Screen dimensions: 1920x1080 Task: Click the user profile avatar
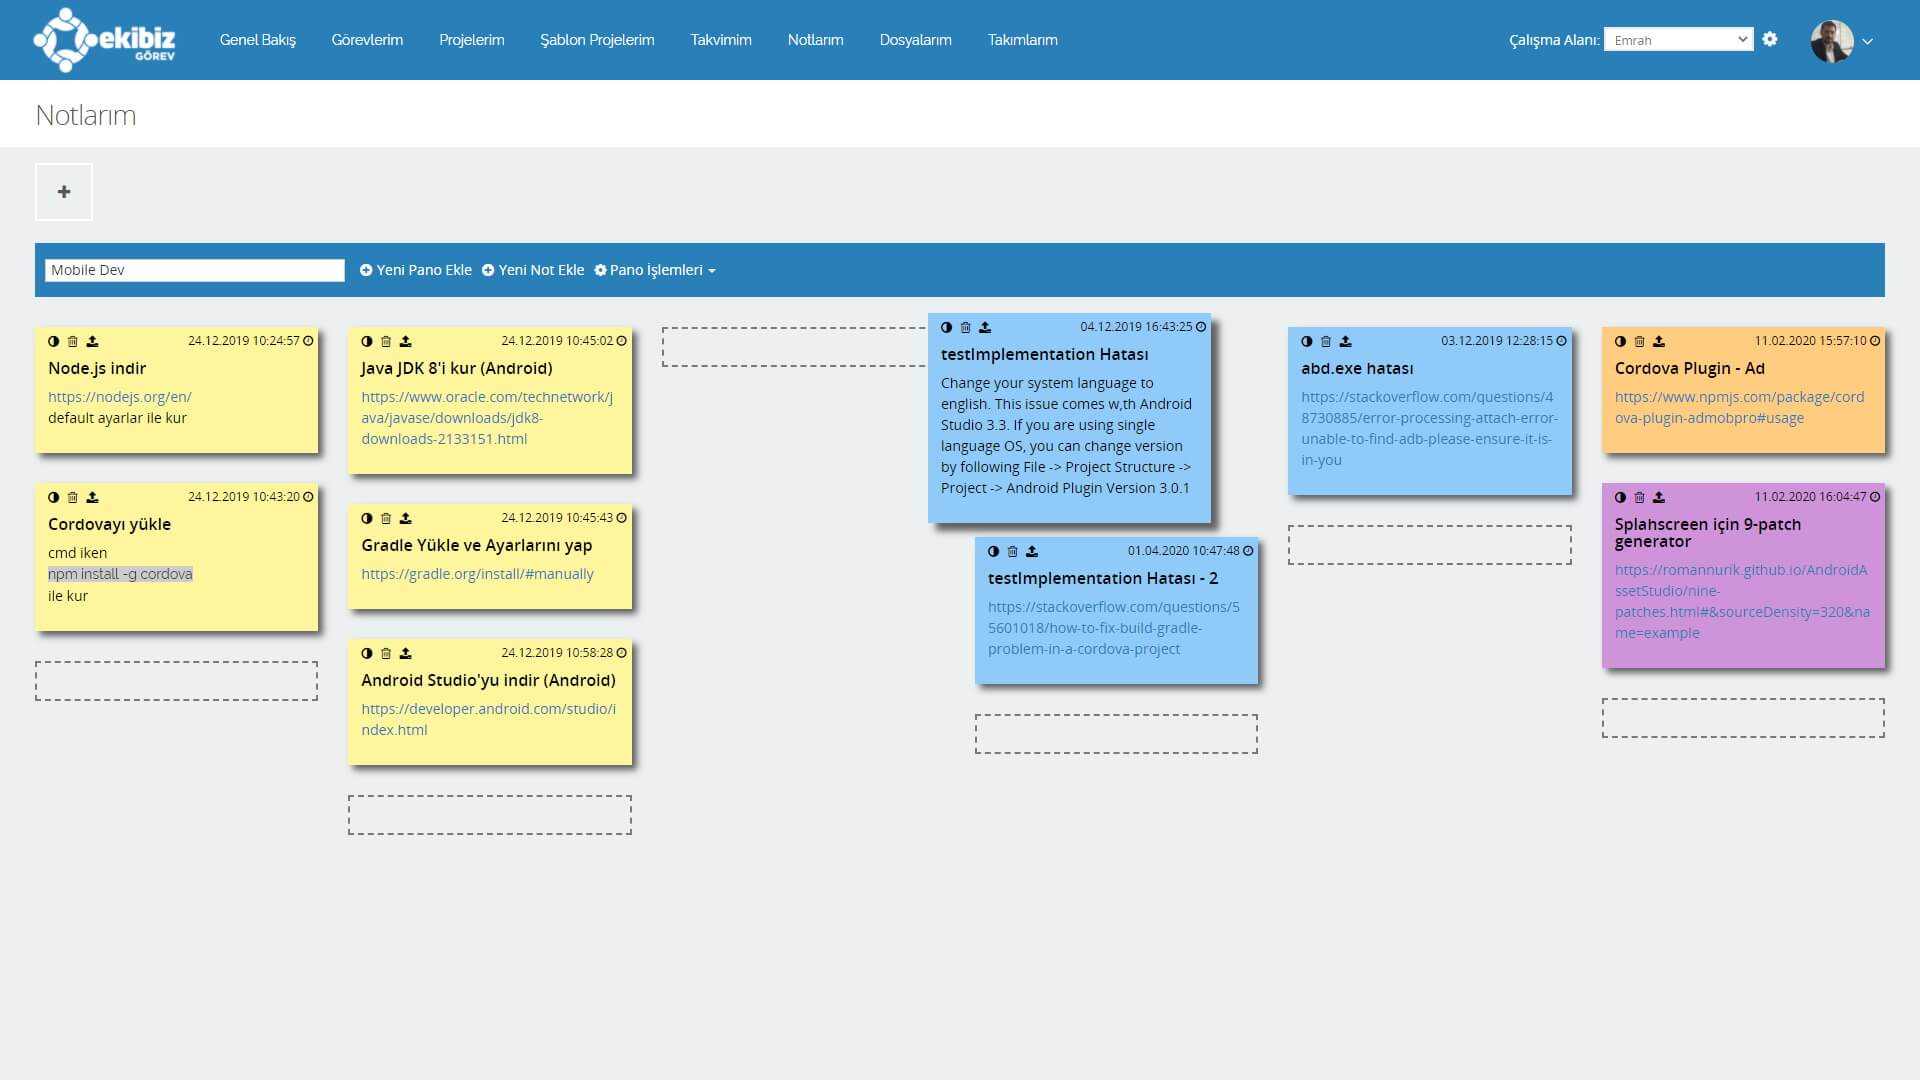pos(1832,41)
